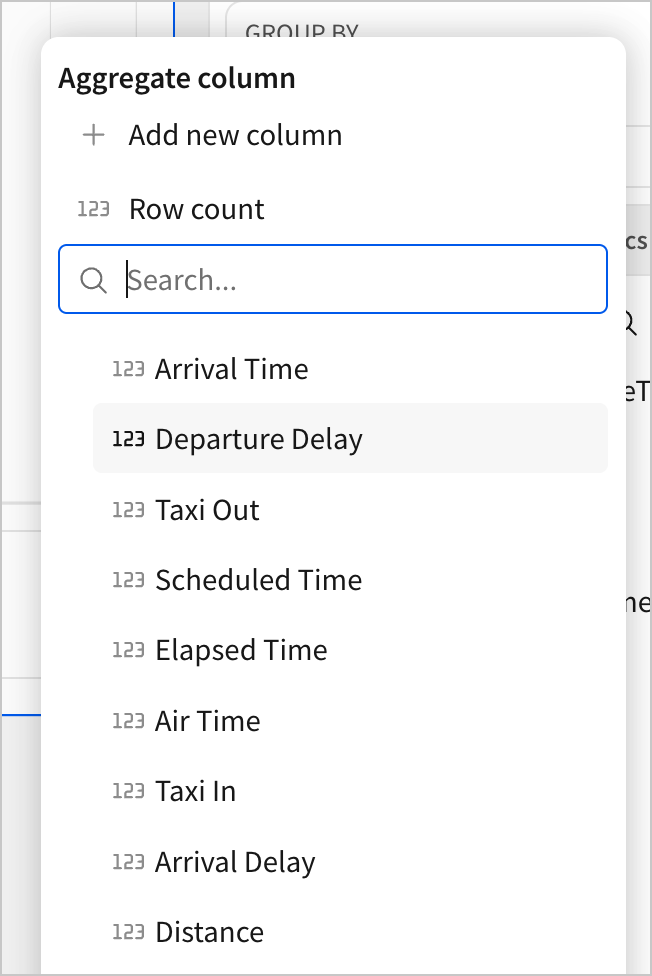Choose Taxi In from the list
This screenshot has width=652, height=976.
point(196,791)
